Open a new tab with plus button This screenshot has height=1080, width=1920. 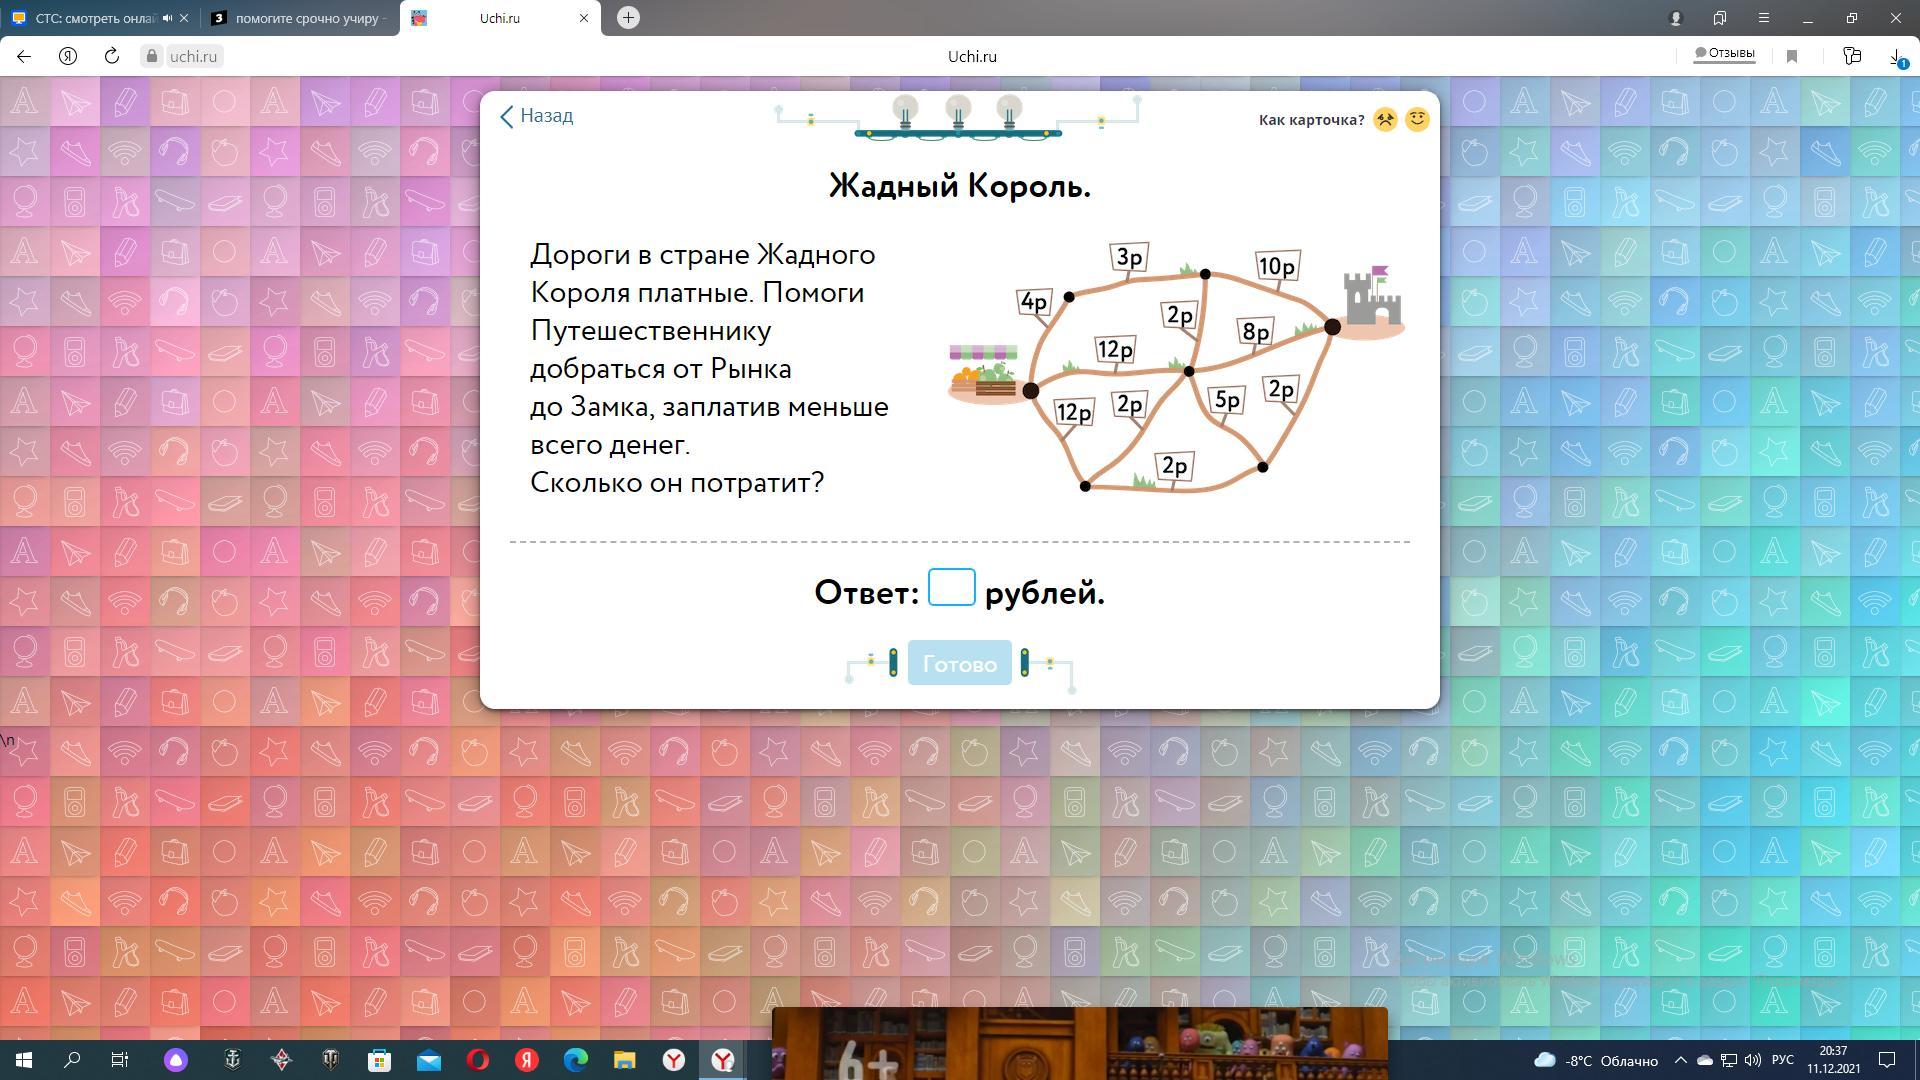coord(628,18)
